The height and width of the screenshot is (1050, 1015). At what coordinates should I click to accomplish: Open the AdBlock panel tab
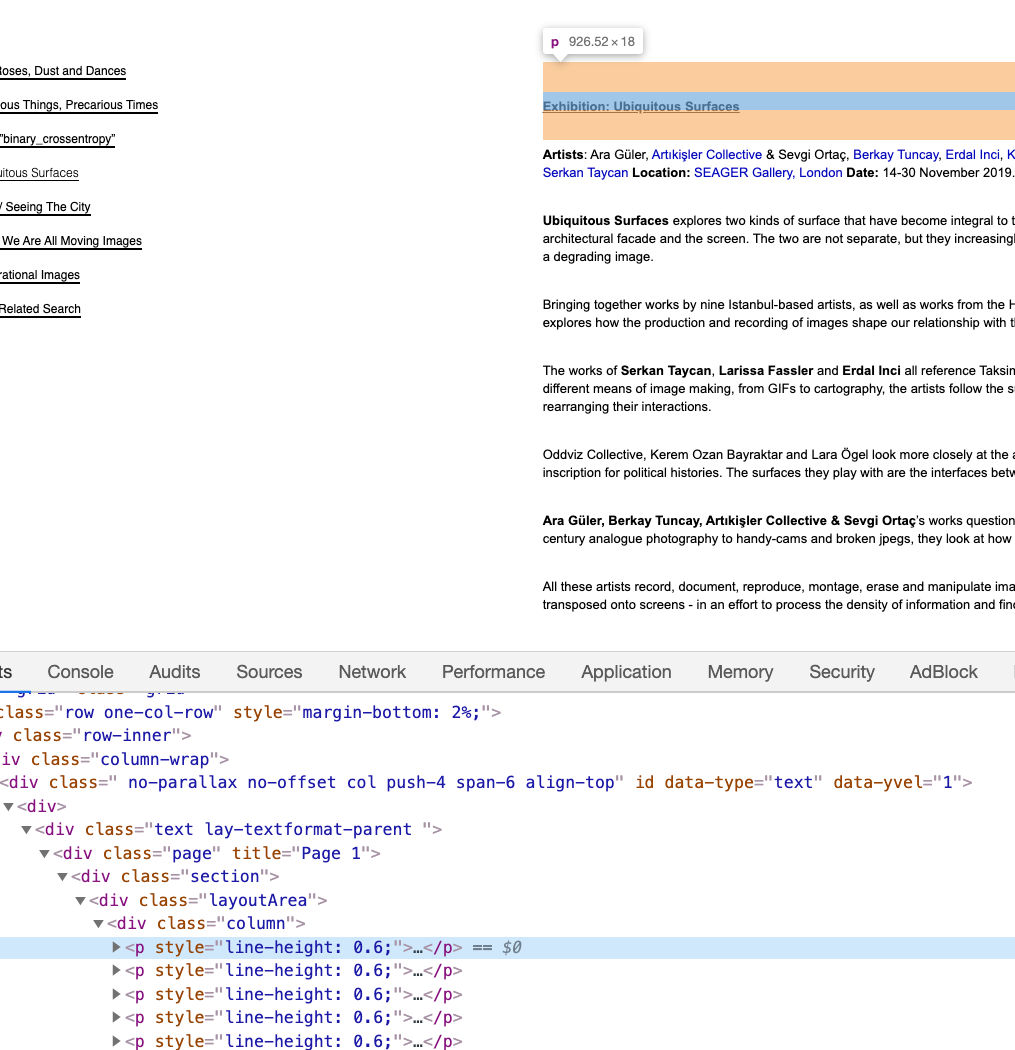click(943, 672)
